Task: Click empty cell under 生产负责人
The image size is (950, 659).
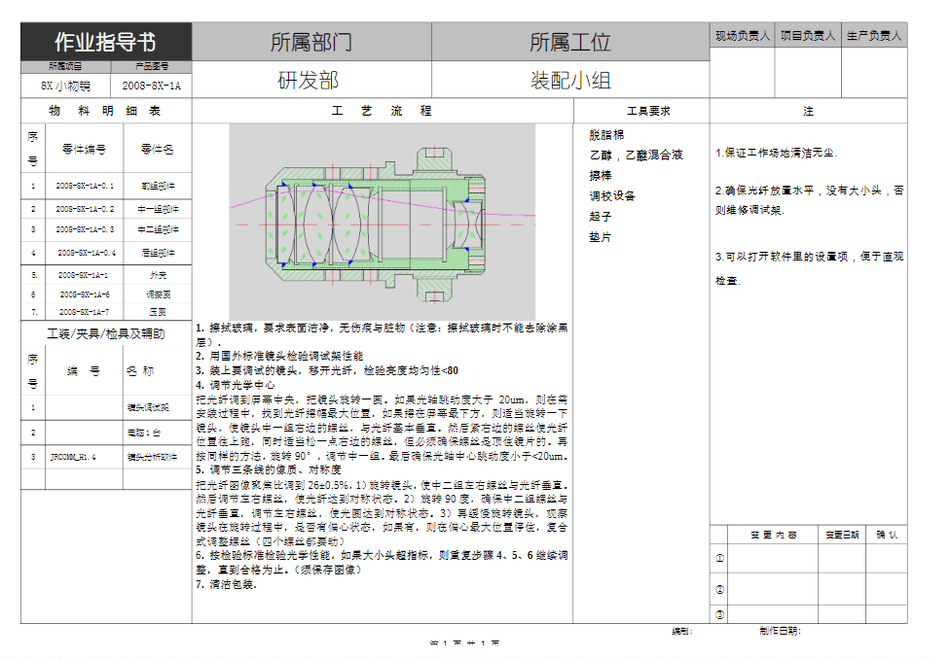Action: [874, 72]
